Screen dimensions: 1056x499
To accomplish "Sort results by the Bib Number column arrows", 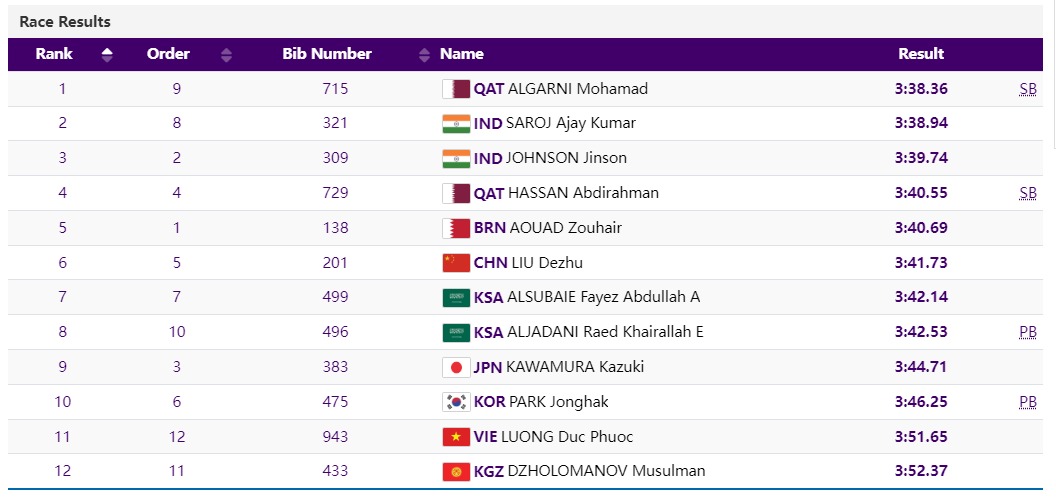I will click(x=424, y=55).
